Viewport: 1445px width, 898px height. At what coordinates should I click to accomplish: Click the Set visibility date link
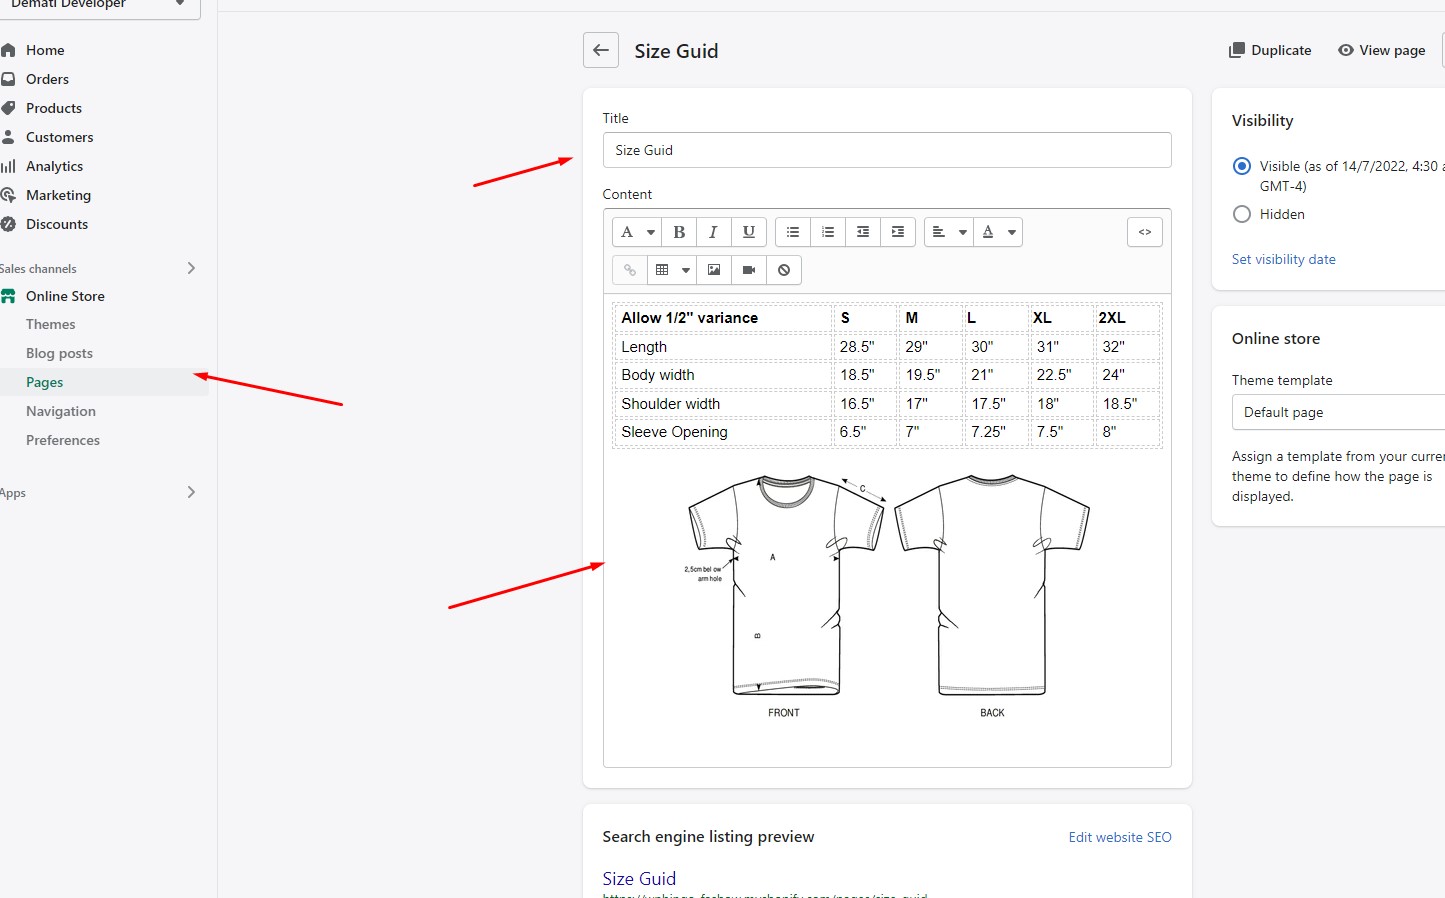[1283, 259]
